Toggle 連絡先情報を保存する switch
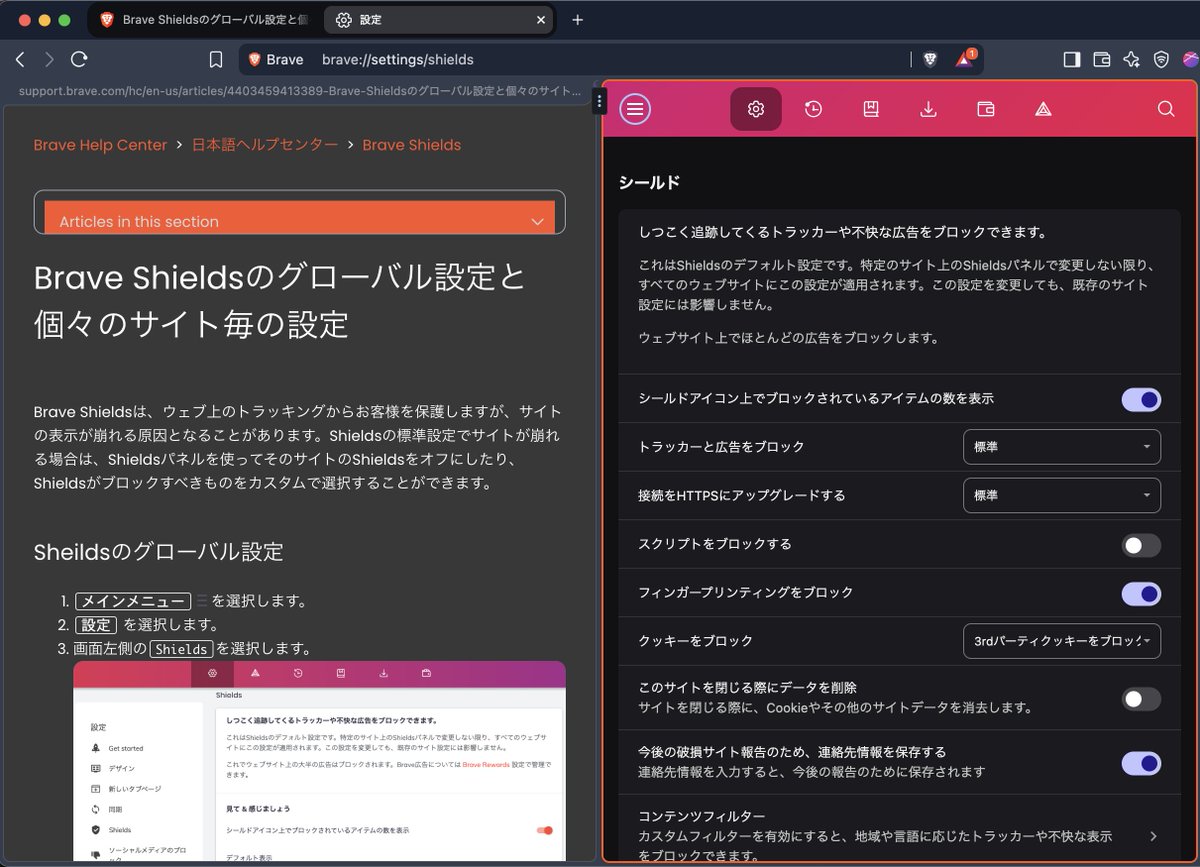 tap(1141, 763)
